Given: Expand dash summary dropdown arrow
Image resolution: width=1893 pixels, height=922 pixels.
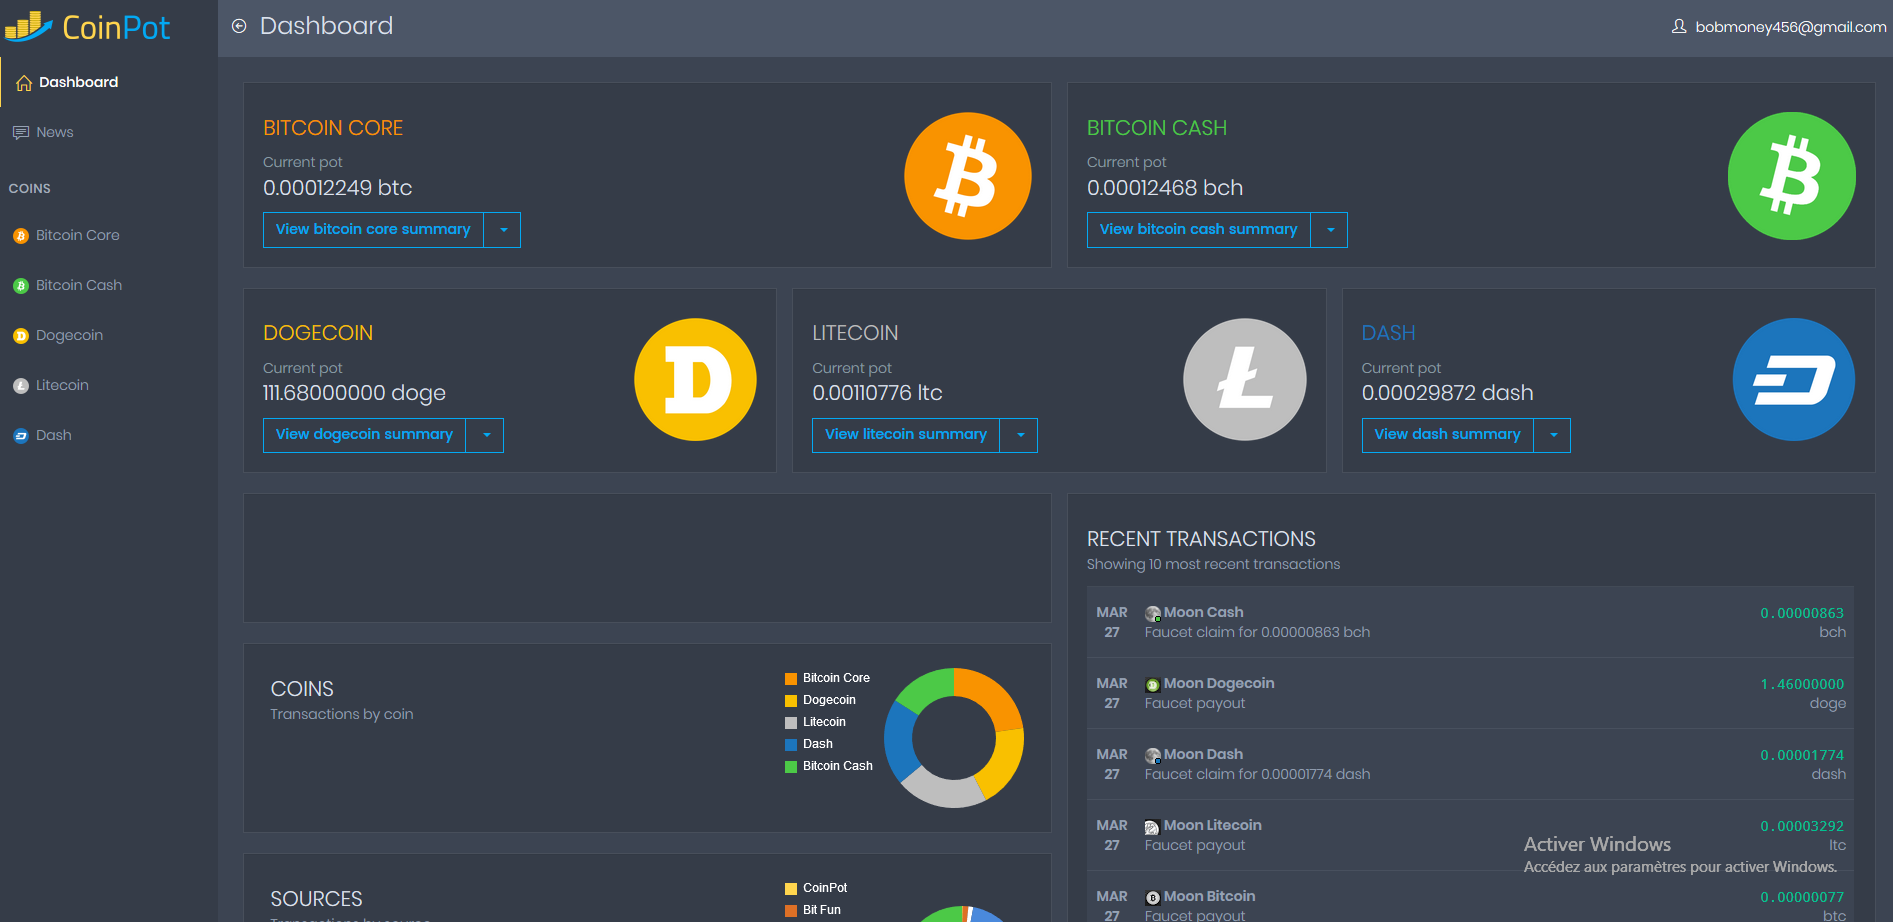Looking at the screenshot, I should point(1553,435).
